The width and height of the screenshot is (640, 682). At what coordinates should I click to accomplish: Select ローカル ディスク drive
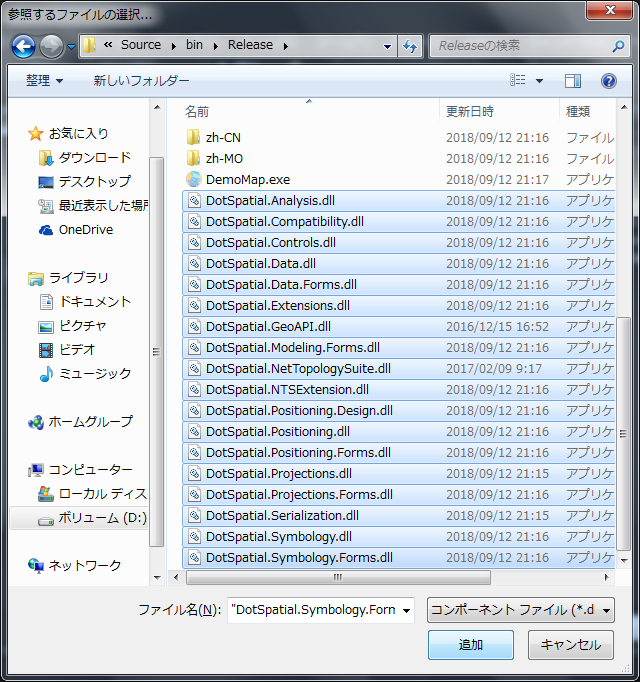pos(93,494)
